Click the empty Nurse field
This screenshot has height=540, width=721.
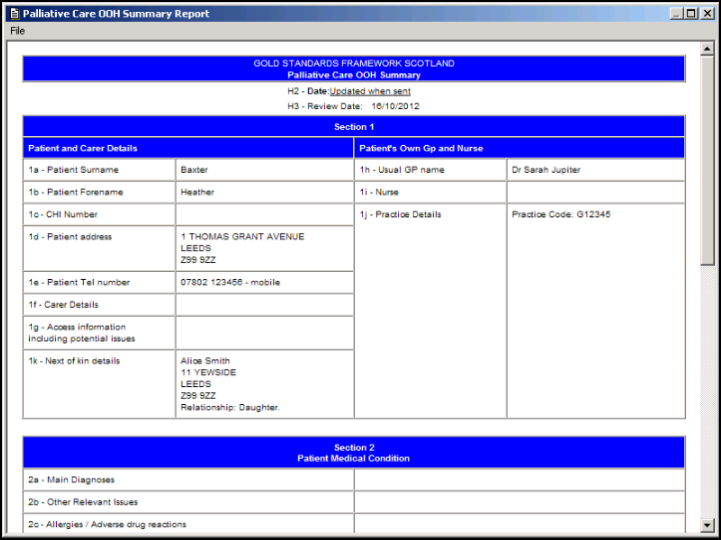595,192
